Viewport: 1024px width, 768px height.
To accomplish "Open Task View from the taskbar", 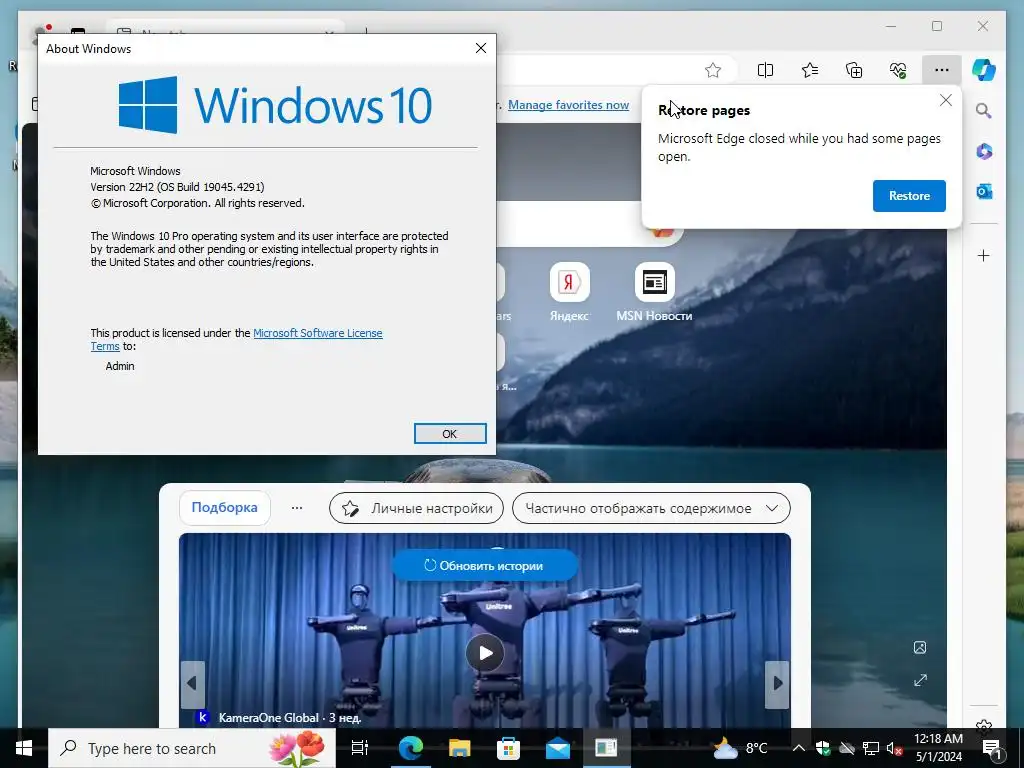I will click(x=360, y=748).
